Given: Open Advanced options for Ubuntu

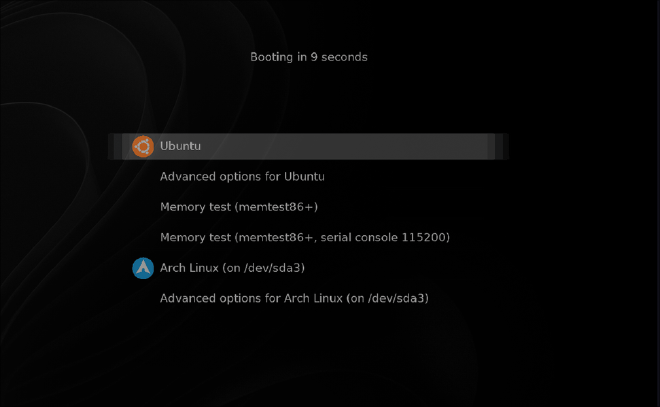Looking at the screenshot, I should click(242, 177).
